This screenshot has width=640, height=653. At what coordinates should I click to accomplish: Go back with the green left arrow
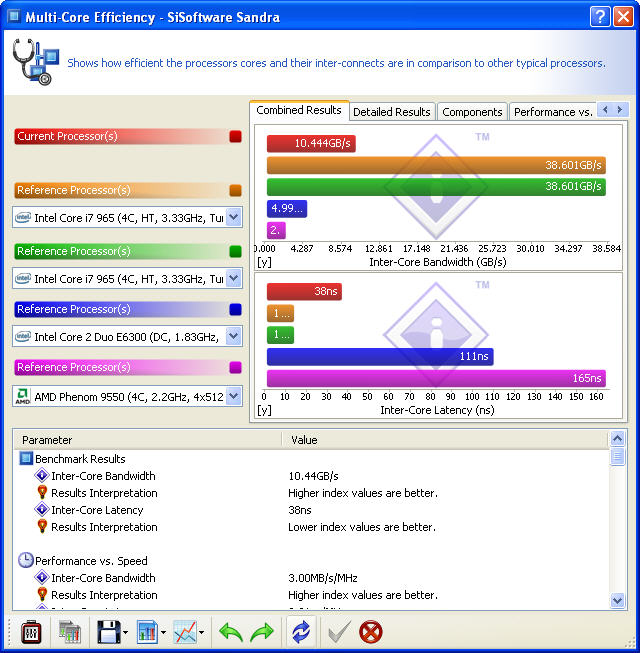230,633
